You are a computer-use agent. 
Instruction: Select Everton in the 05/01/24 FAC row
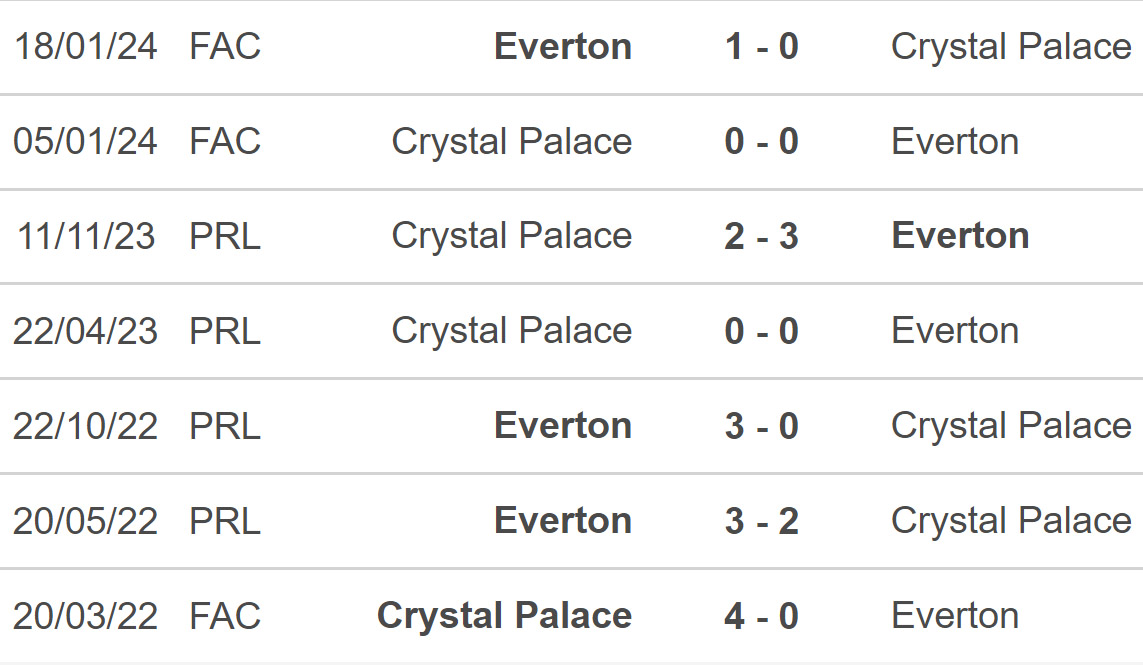point(955,141)
